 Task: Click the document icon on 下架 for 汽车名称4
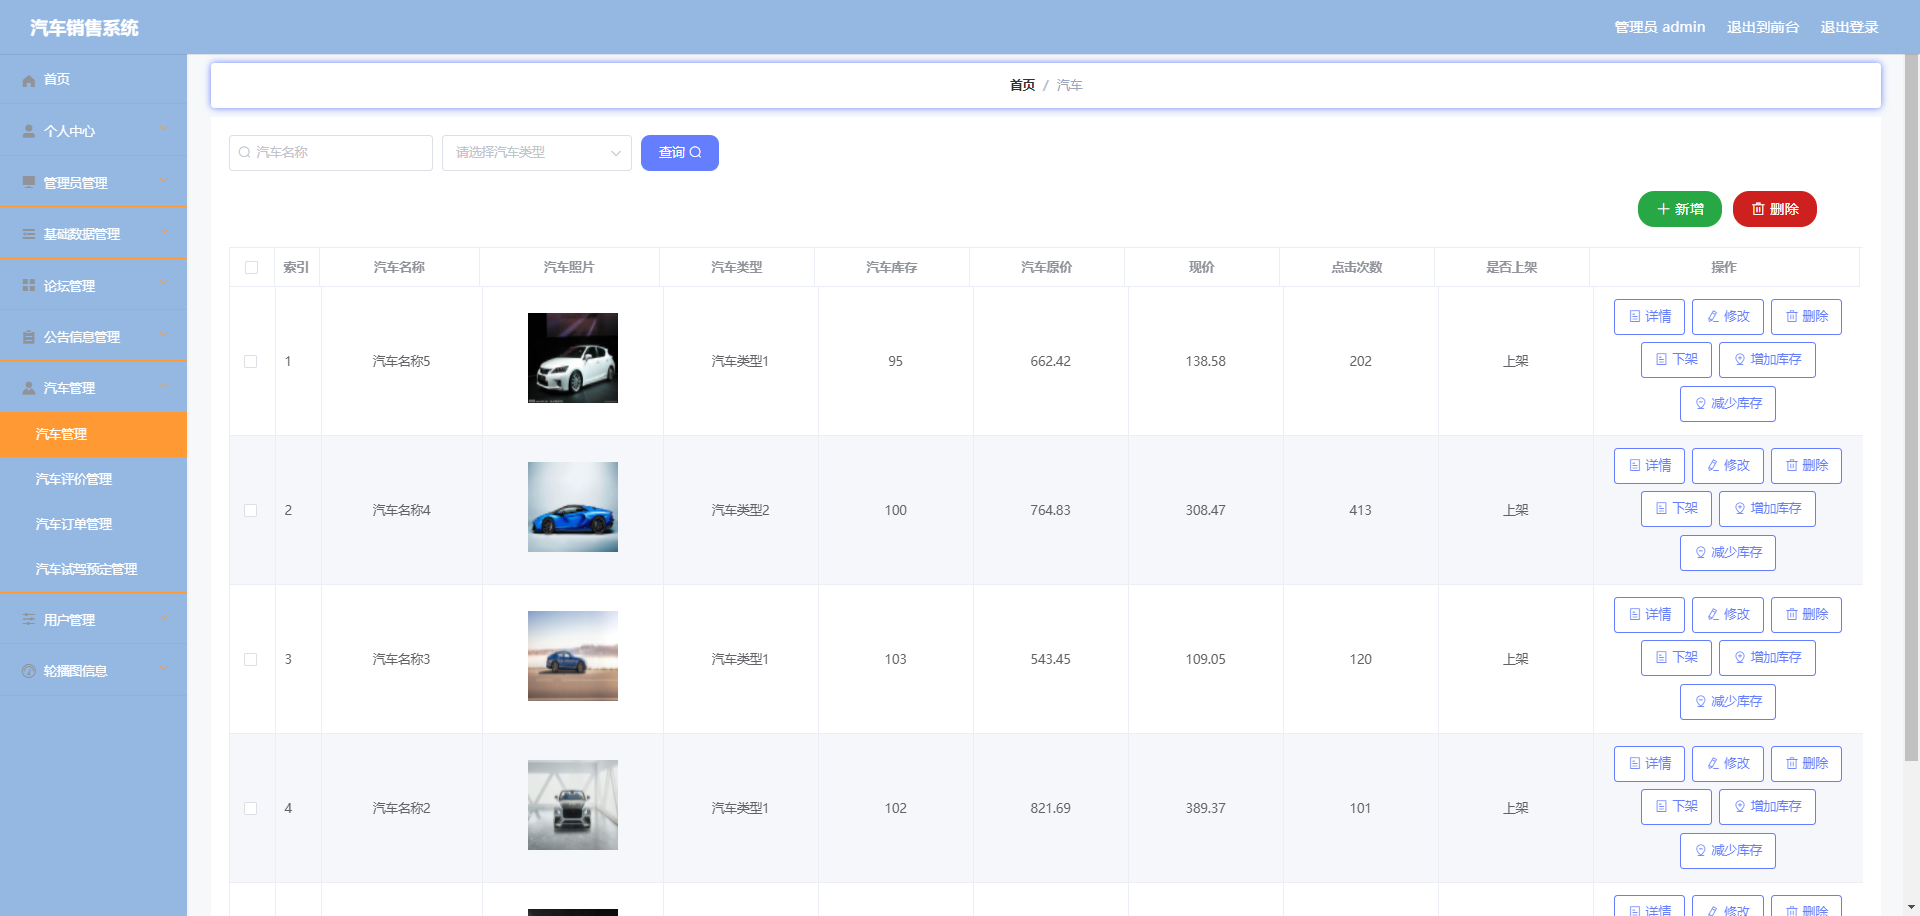[x=1662, y=508]
